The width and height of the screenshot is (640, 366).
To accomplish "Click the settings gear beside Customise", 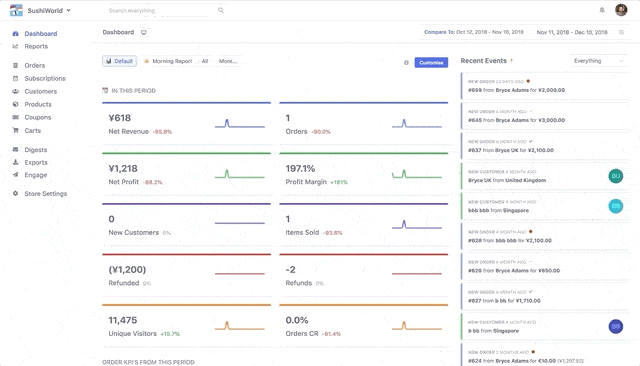I will click(x=406, y=62).
